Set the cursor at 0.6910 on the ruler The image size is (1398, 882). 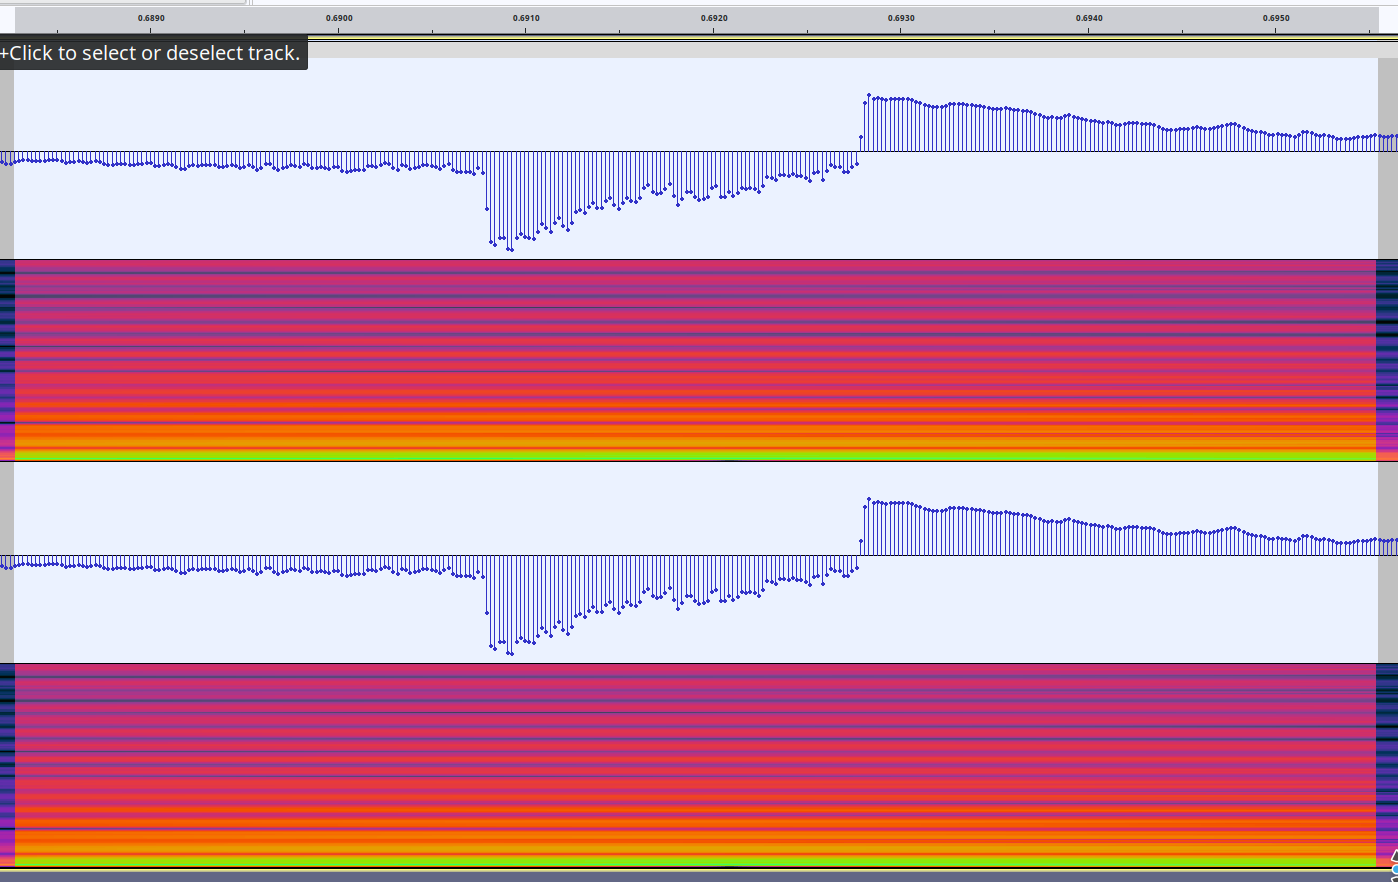click(526, 19)
